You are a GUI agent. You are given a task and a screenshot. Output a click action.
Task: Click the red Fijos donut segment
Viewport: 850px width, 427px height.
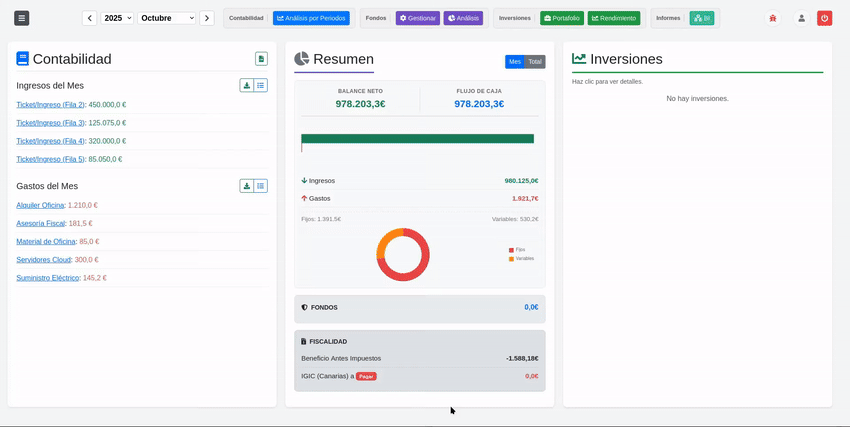[420, 268]
